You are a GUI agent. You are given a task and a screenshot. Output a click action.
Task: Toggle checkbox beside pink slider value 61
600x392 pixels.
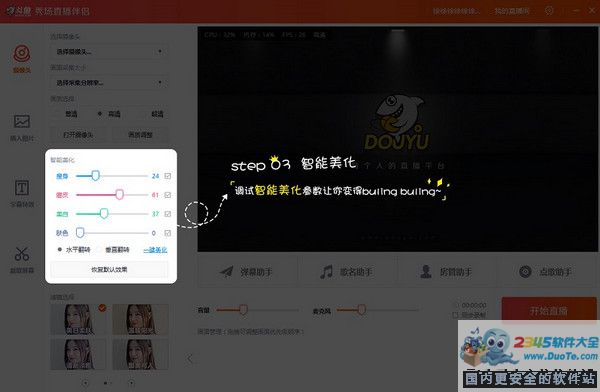(x=168, y=195)
